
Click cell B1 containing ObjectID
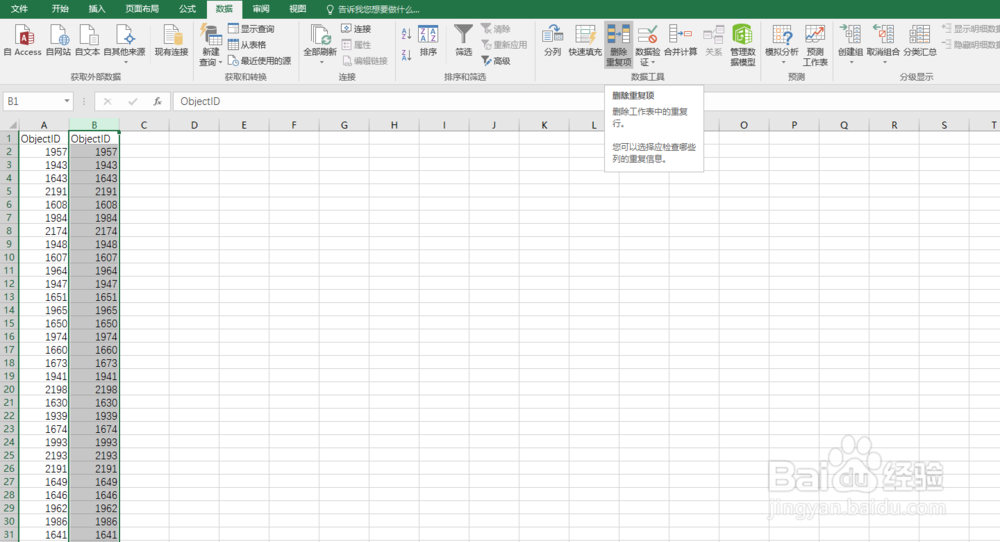[x=94, y=138]
